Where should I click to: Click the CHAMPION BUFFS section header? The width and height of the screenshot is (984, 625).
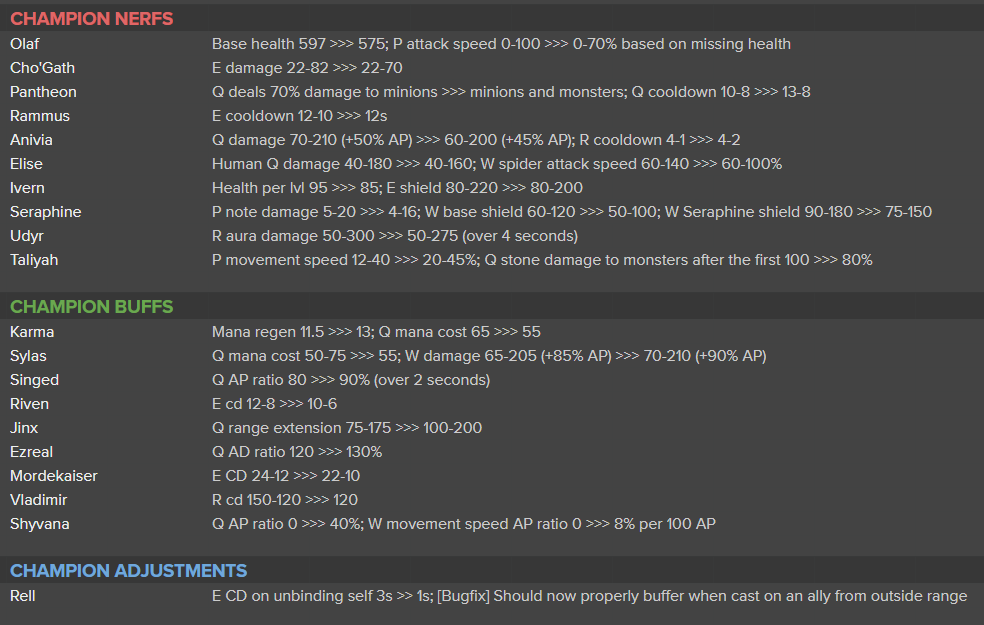point(92,307)
